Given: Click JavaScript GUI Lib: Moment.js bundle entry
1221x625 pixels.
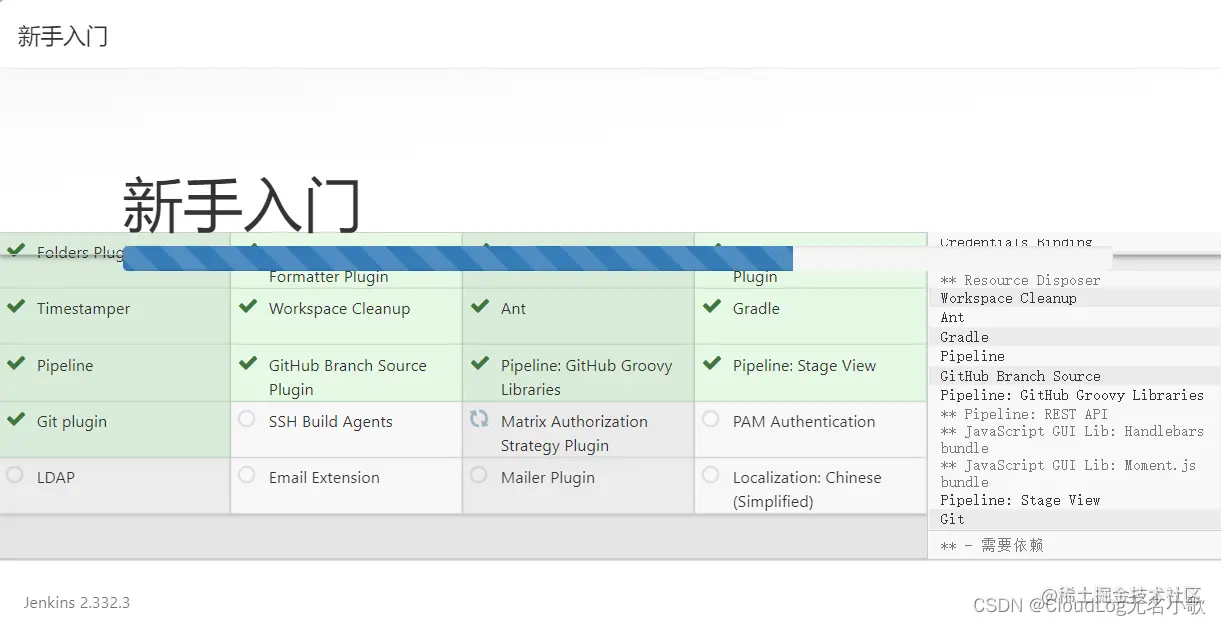Looking at the screenshot, I should pyautogui.click(x=1068, y=474).
